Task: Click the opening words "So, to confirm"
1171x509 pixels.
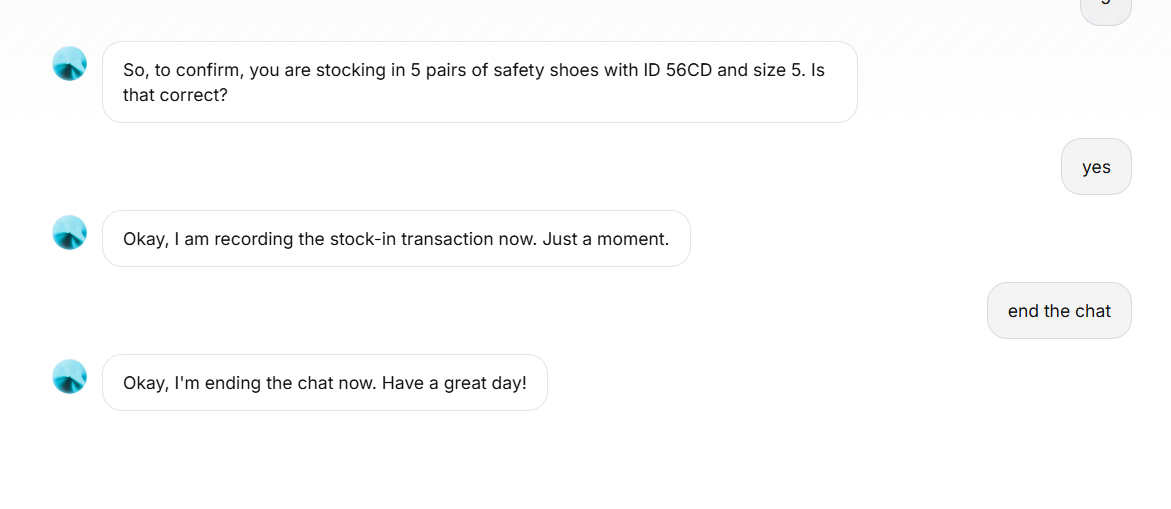Action: click(x=176, y=71)
